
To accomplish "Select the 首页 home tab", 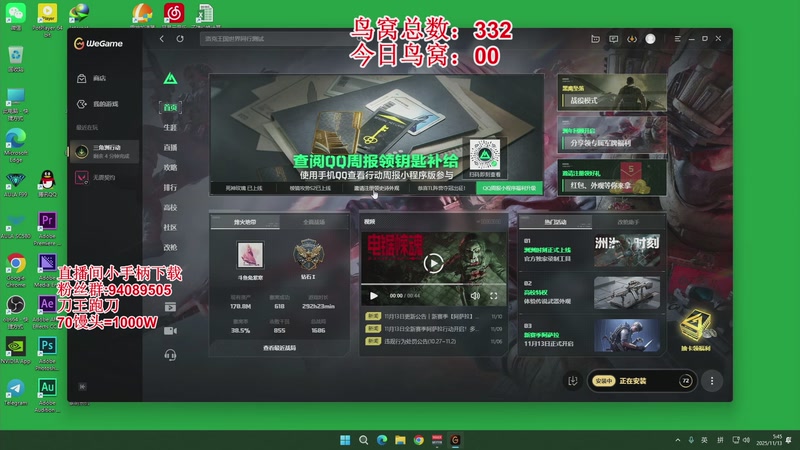I will click(x=170, y=107).
